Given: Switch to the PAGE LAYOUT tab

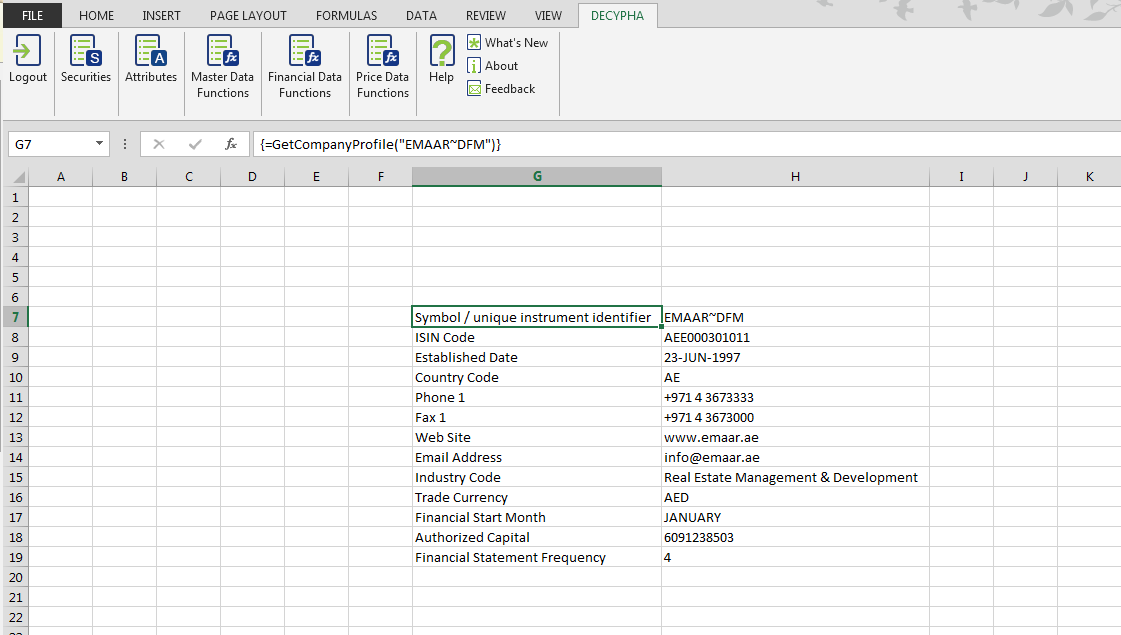Looking at the screenshot, I should click(248, 16).
